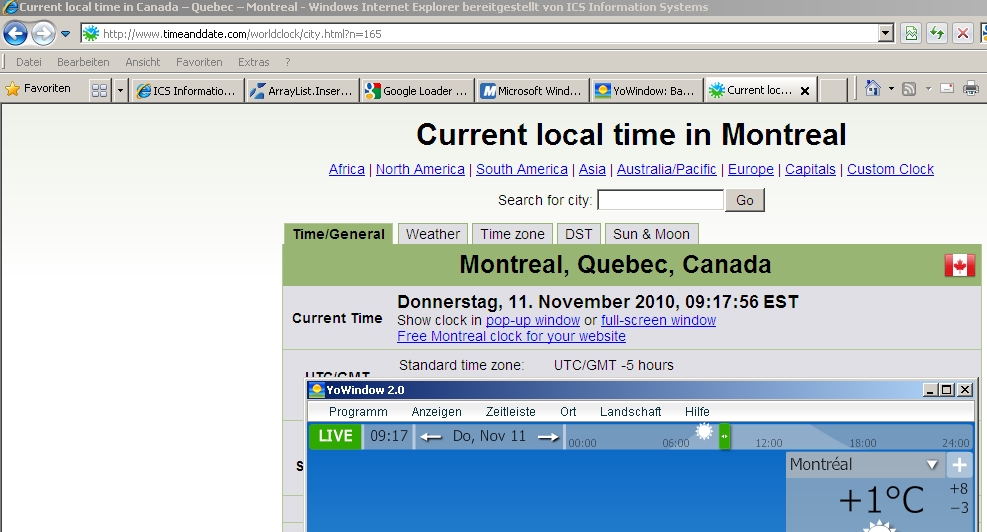Open YoWindow Zeitleiste menu
The width and height of the screenshot is (987, 532).
[x=510, y=412]
